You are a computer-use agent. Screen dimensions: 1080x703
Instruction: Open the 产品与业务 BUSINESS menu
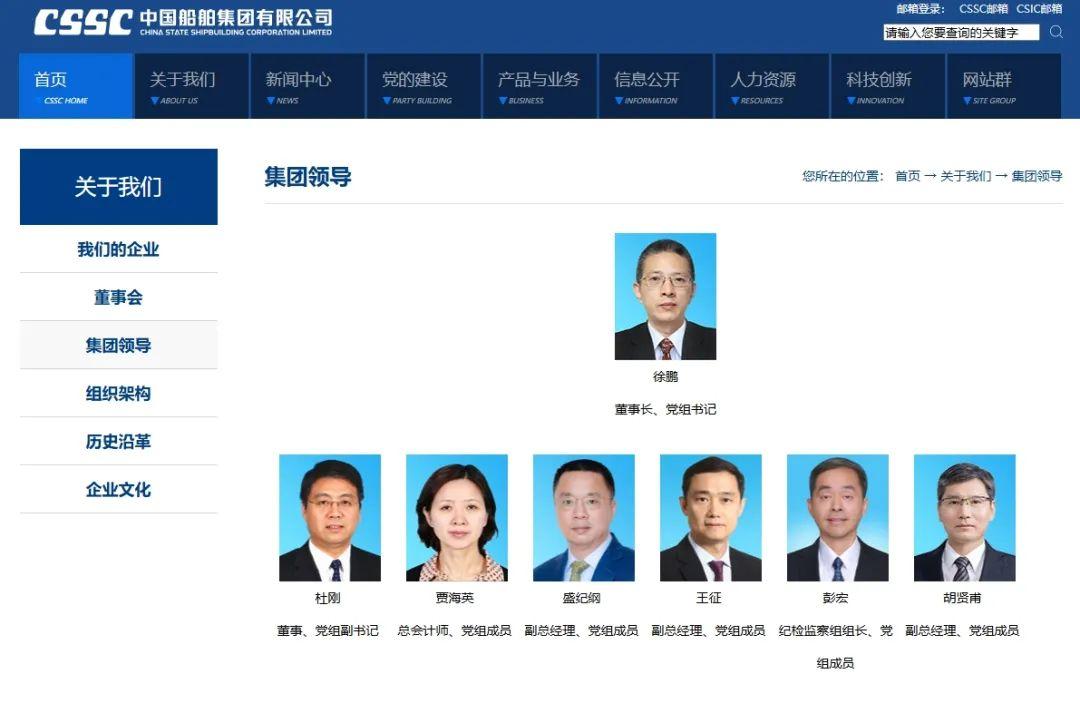pyautogui.click(x=539, y=86)
